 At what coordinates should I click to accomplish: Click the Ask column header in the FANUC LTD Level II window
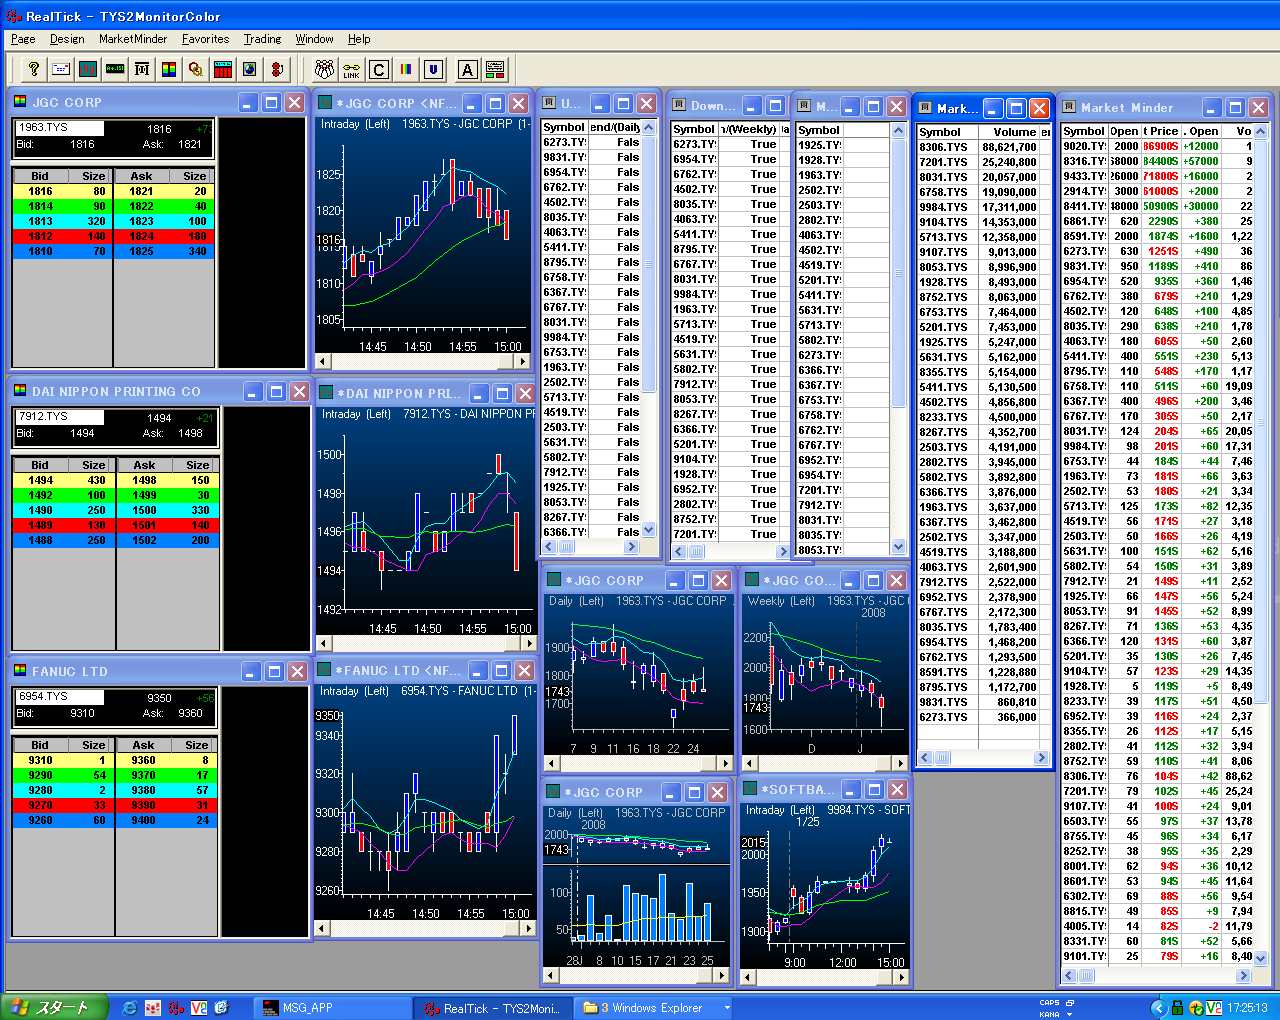click(x=144, y=745)
